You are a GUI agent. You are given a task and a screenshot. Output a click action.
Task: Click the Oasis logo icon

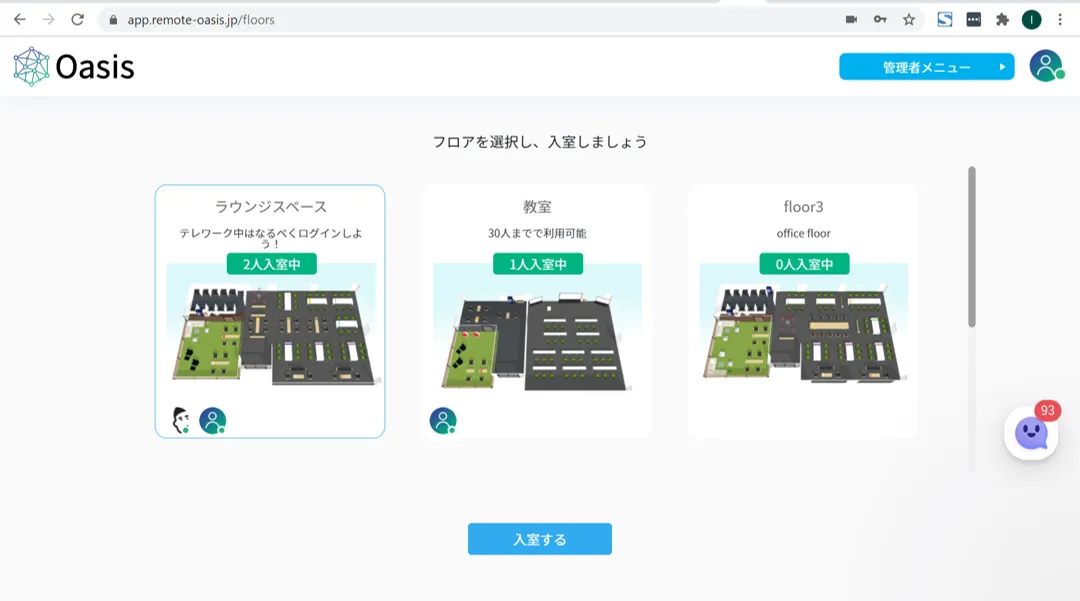31,67
